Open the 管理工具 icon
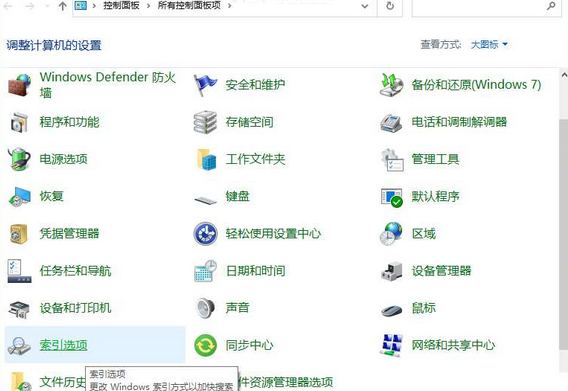568x391 pixels. tap(392, 160)
